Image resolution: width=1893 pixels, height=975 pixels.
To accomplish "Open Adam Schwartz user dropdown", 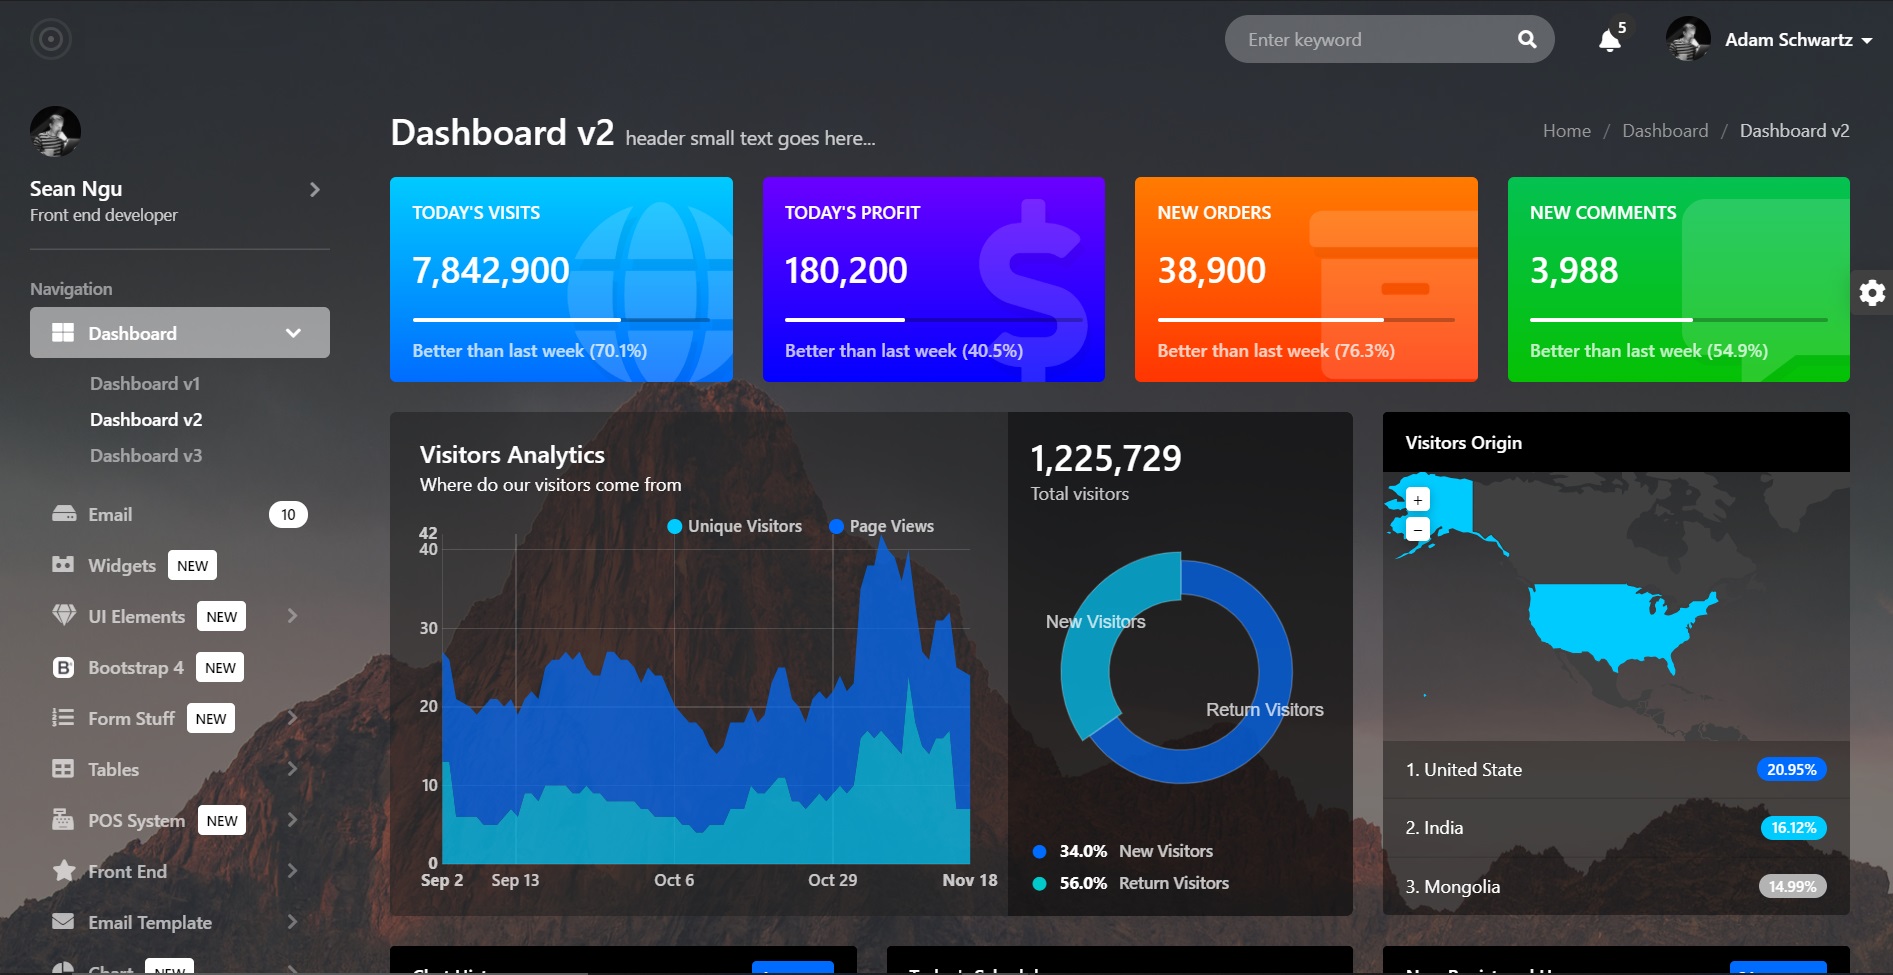I will coord(1770,40).
